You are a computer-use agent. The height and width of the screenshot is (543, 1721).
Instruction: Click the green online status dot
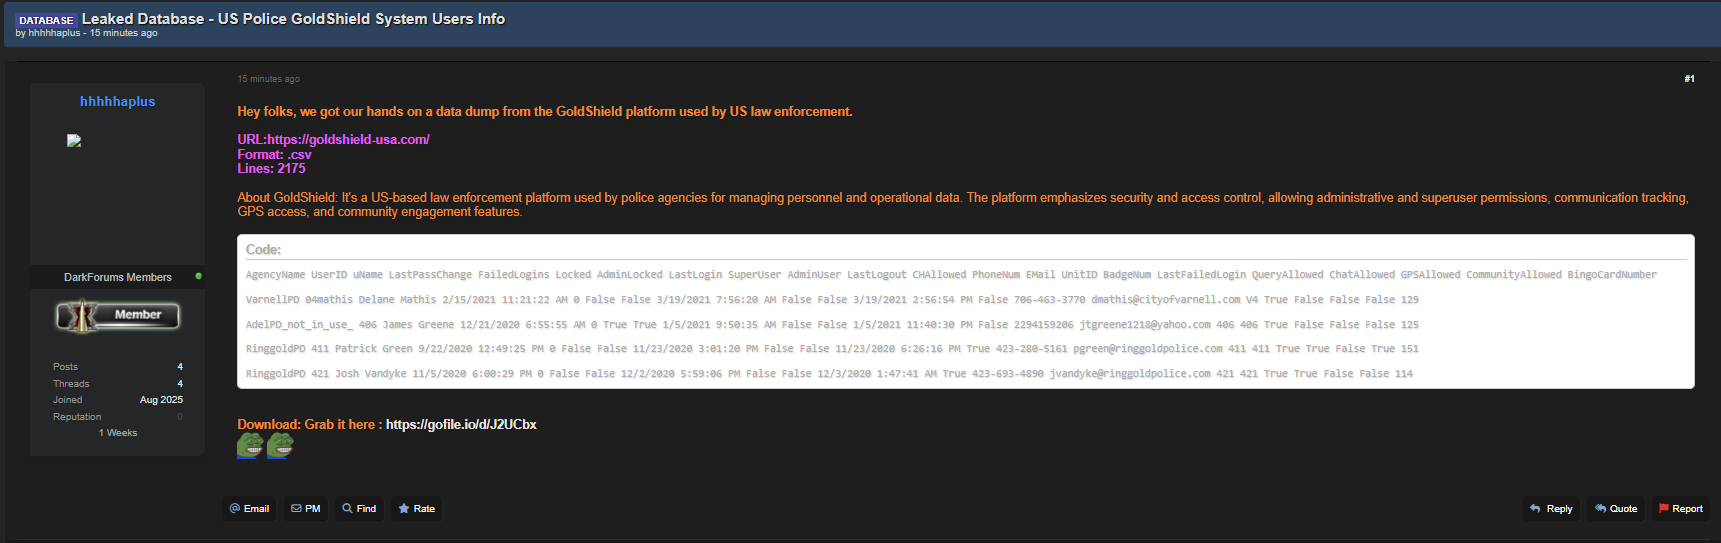[199, 276]
